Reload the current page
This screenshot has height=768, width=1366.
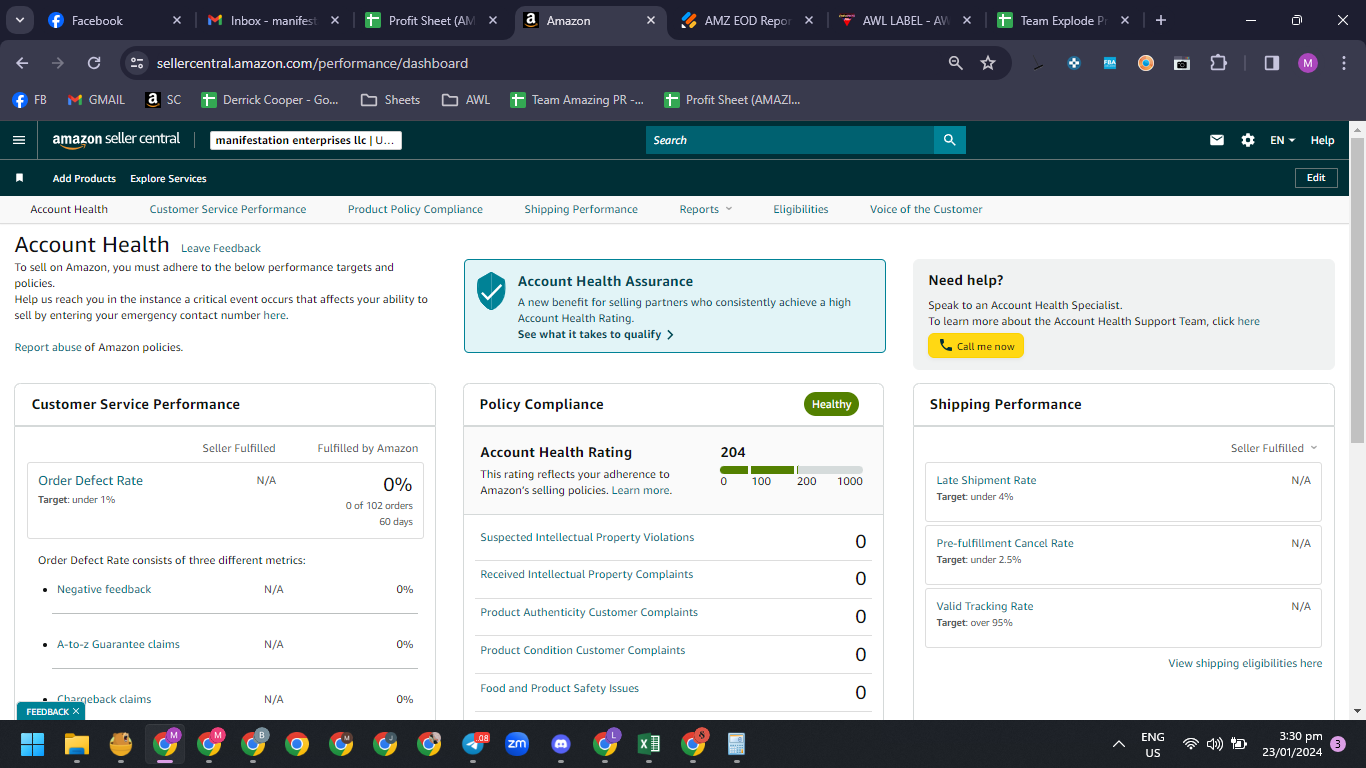(94, 63)
